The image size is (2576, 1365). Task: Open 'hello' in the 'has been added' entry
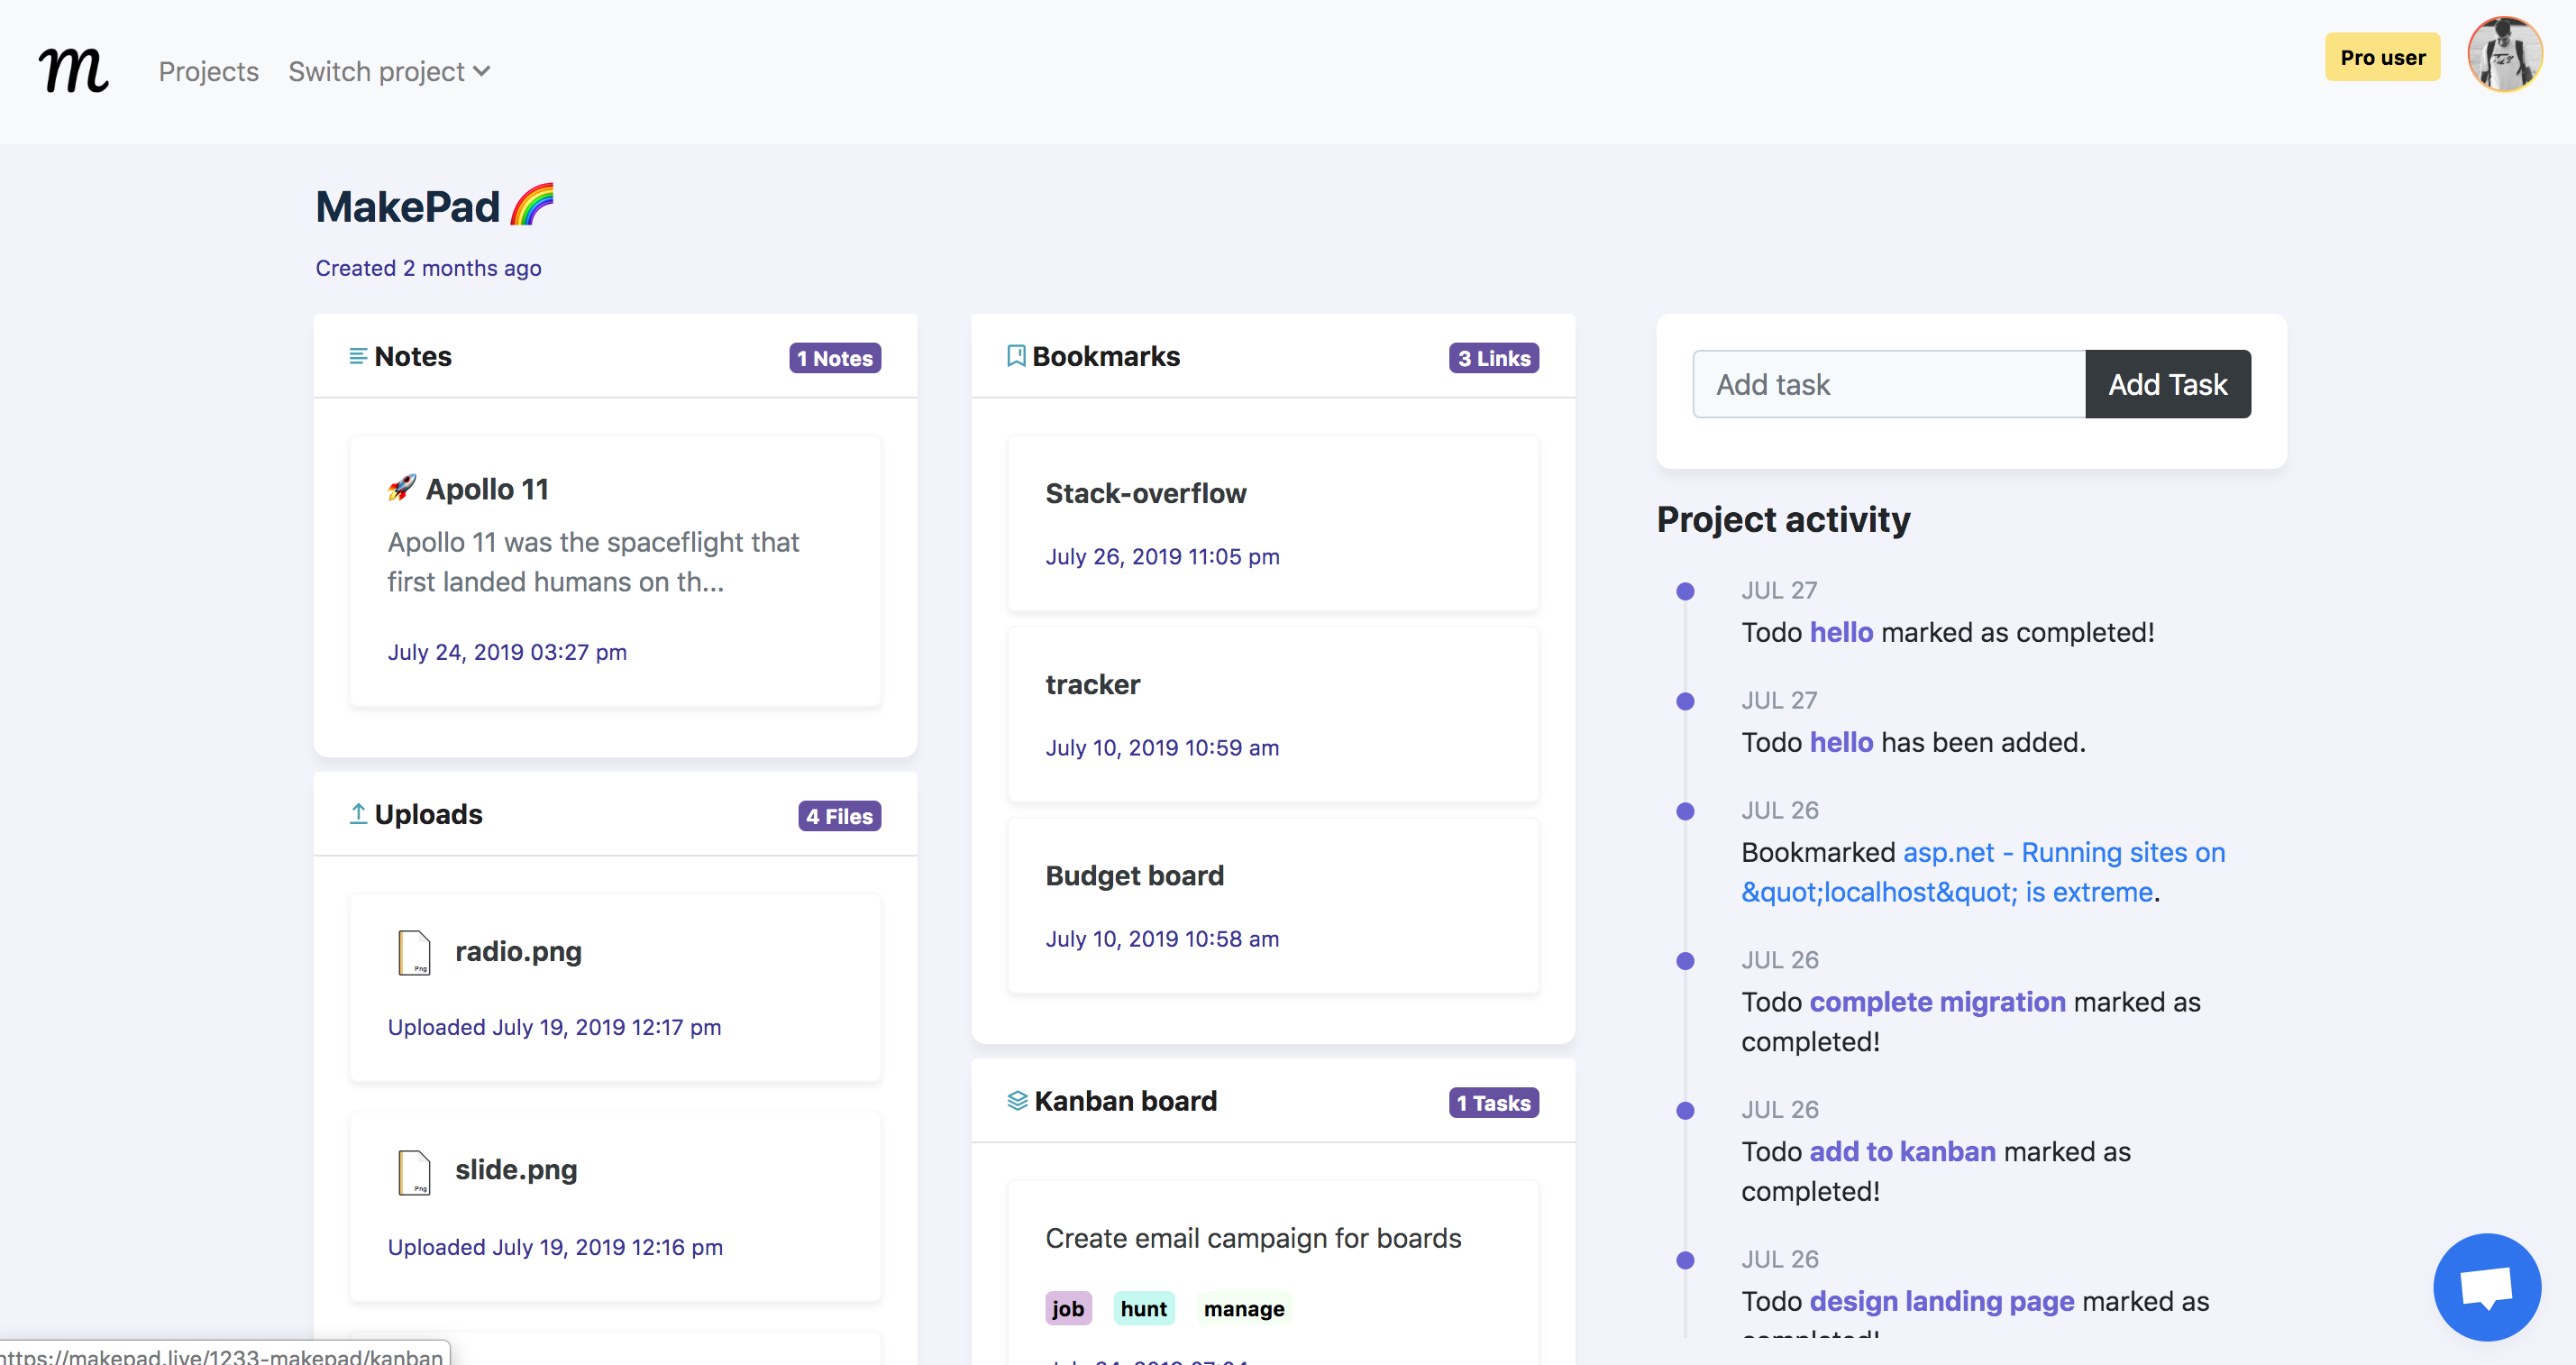1841,742
